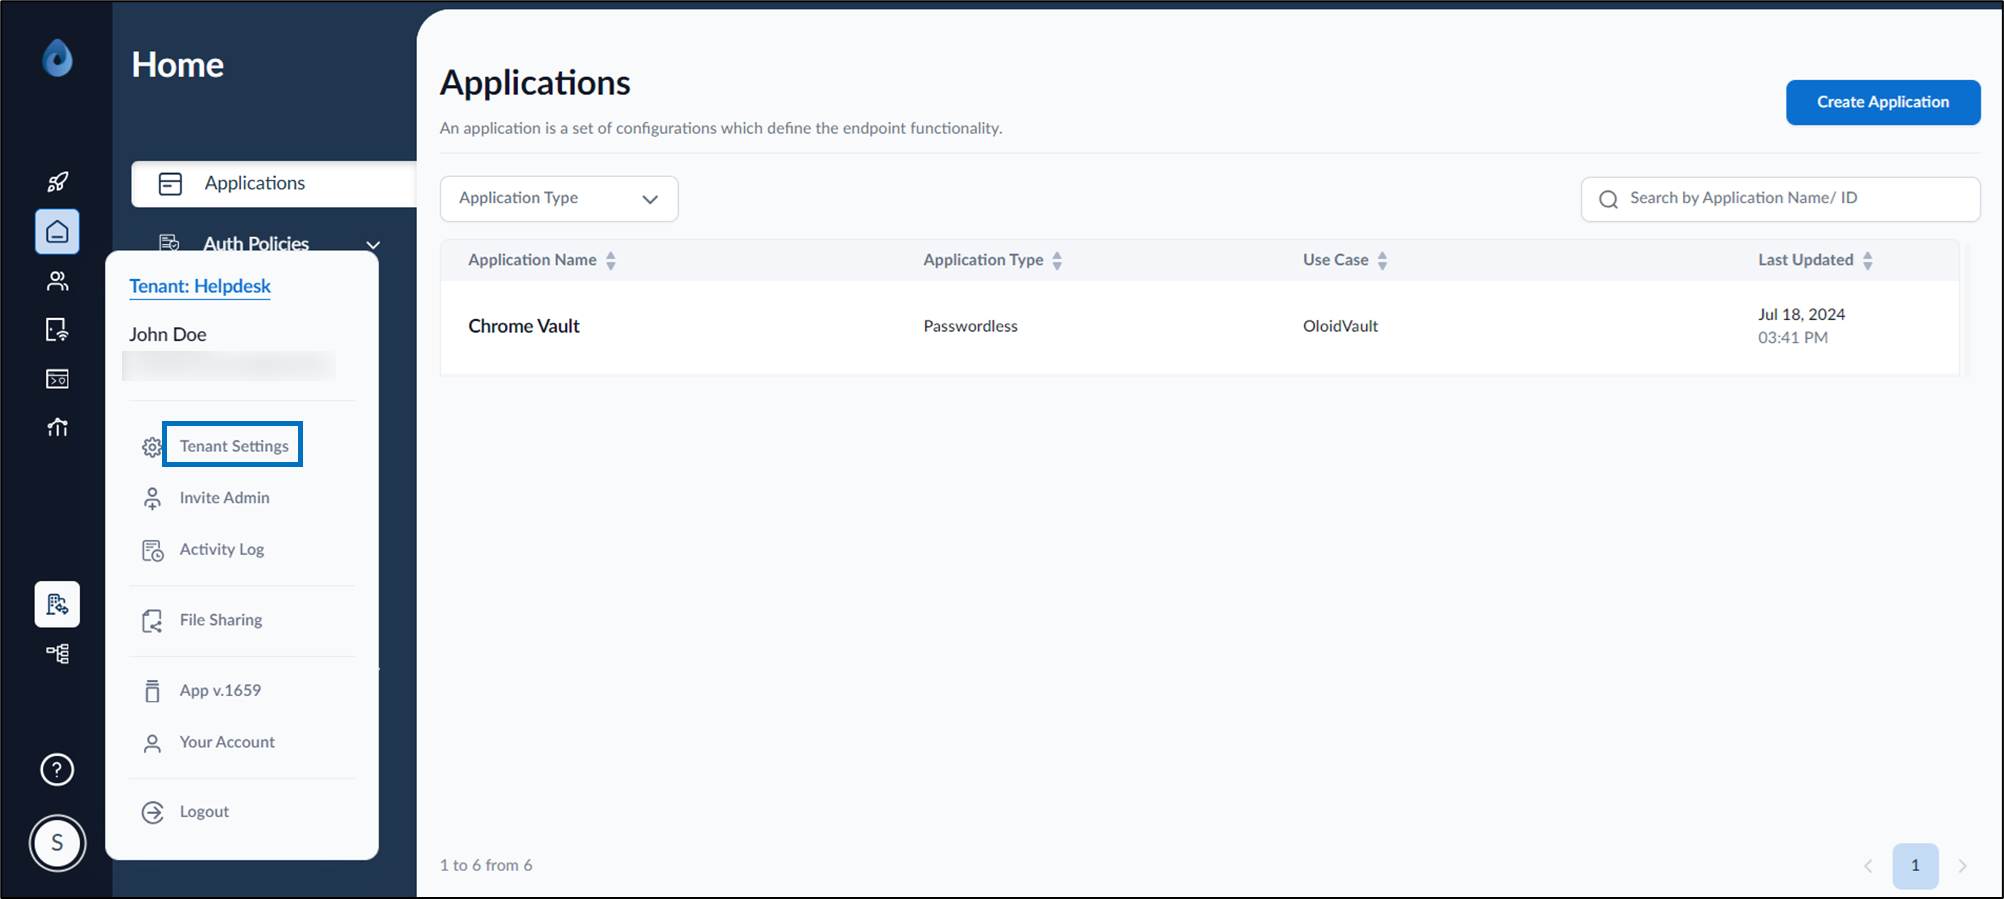2004x899 pixels.
Task: Click the Your Account person icon
Action: pyautogui.click(x=152, y=743)
